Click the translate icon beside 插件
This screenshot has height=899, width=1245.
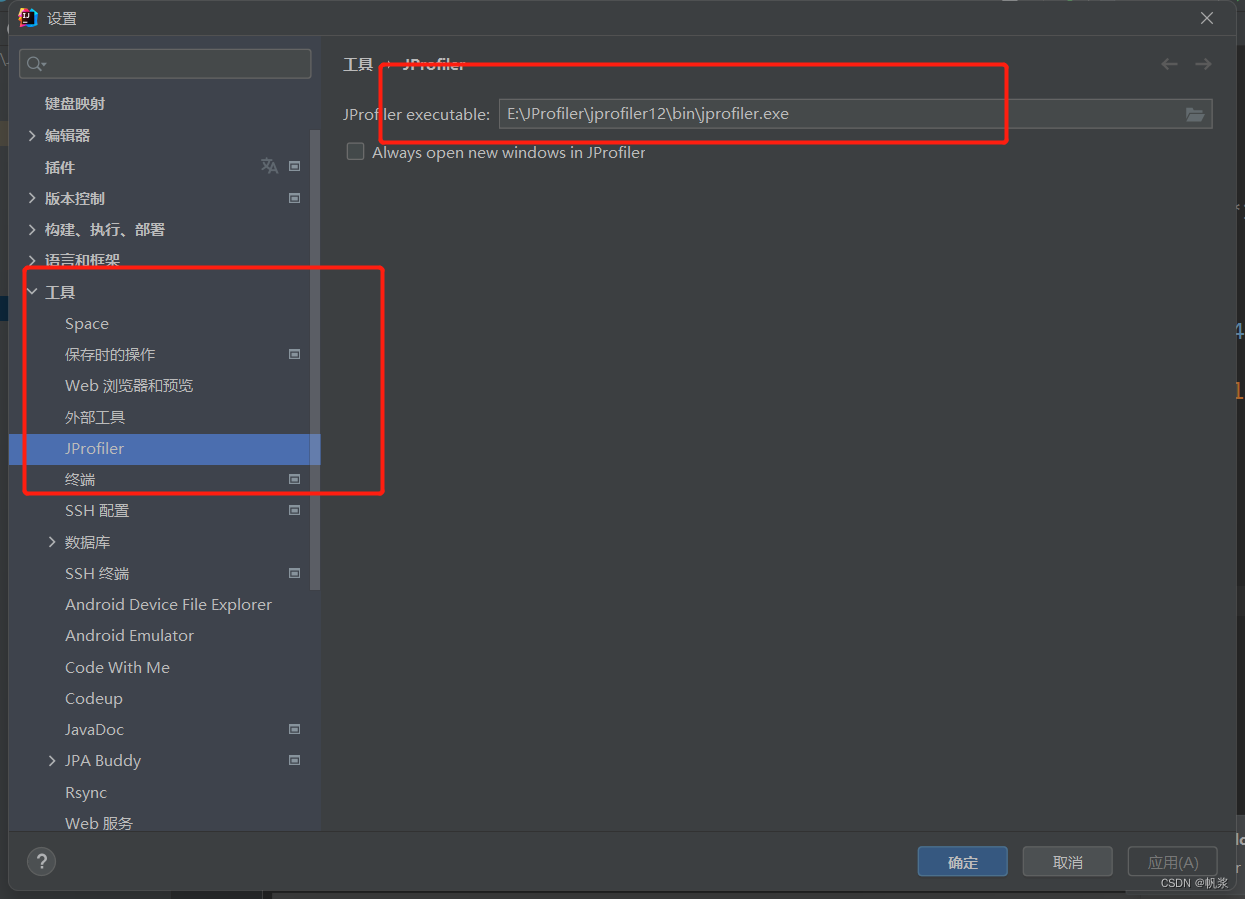[x=269, y=166]
